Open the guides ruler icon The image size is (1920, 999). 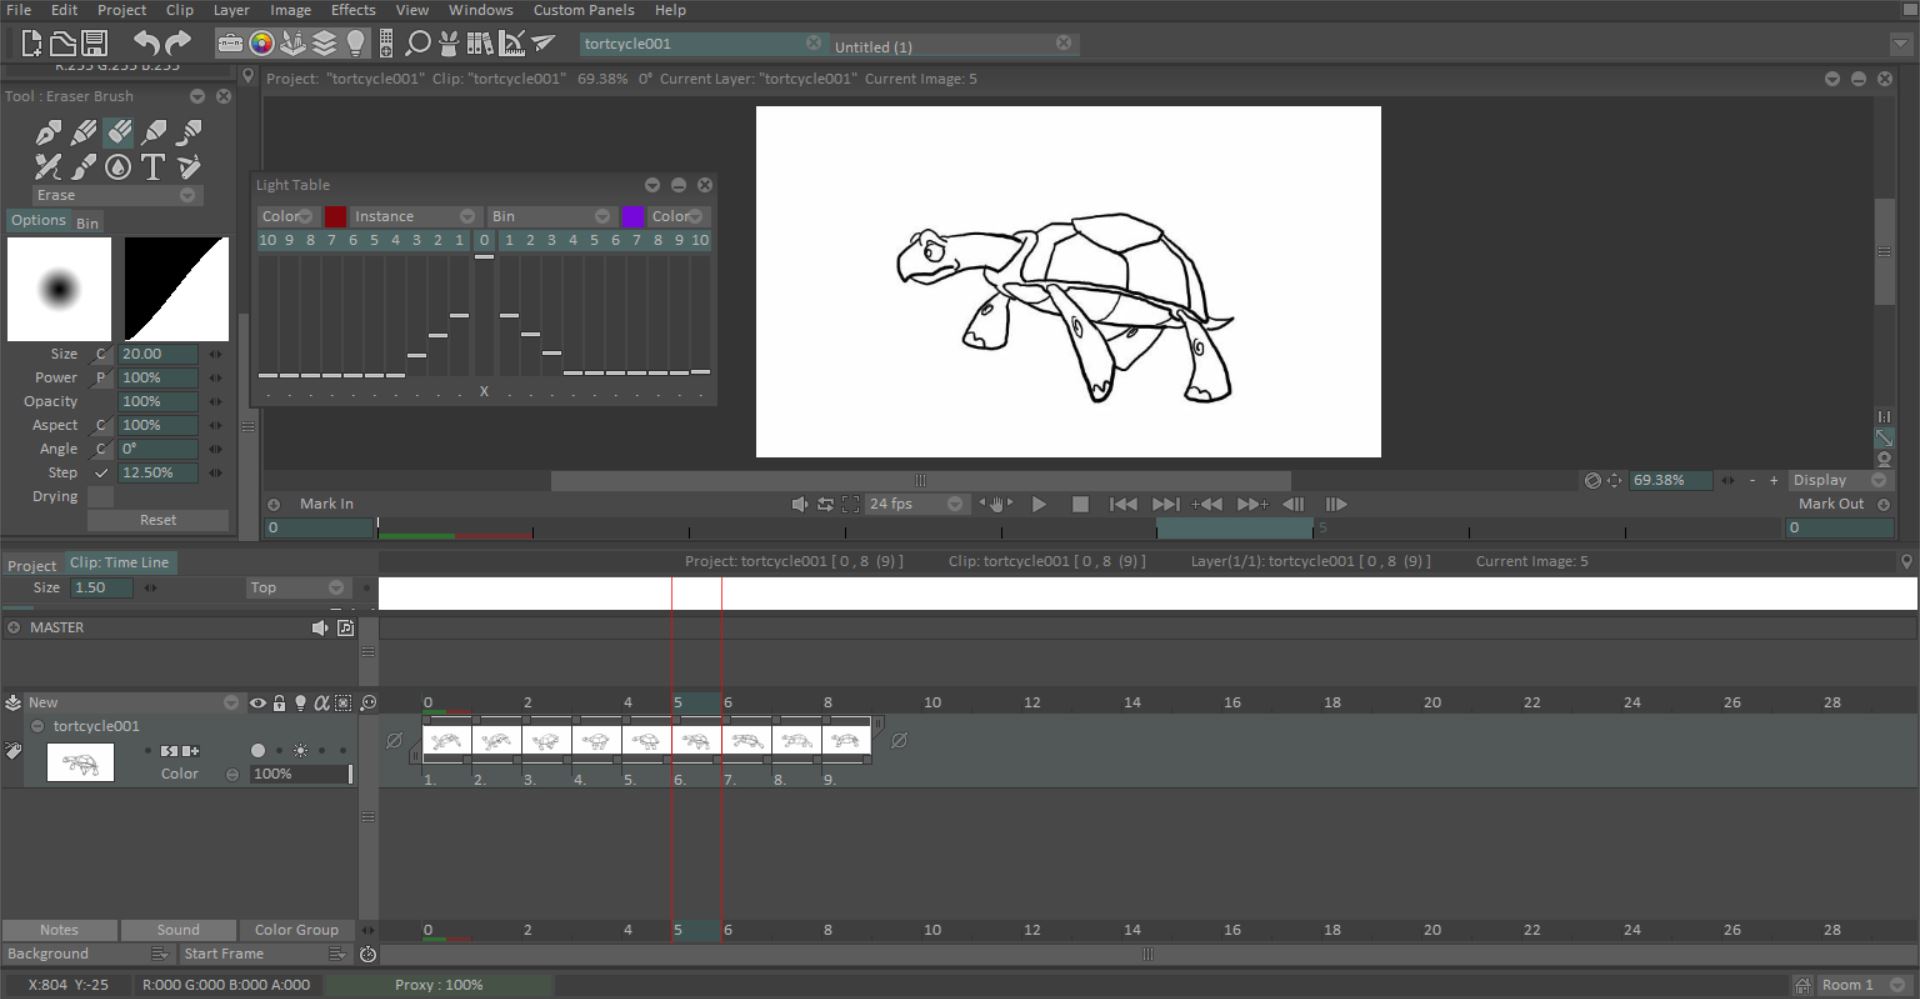511,43
